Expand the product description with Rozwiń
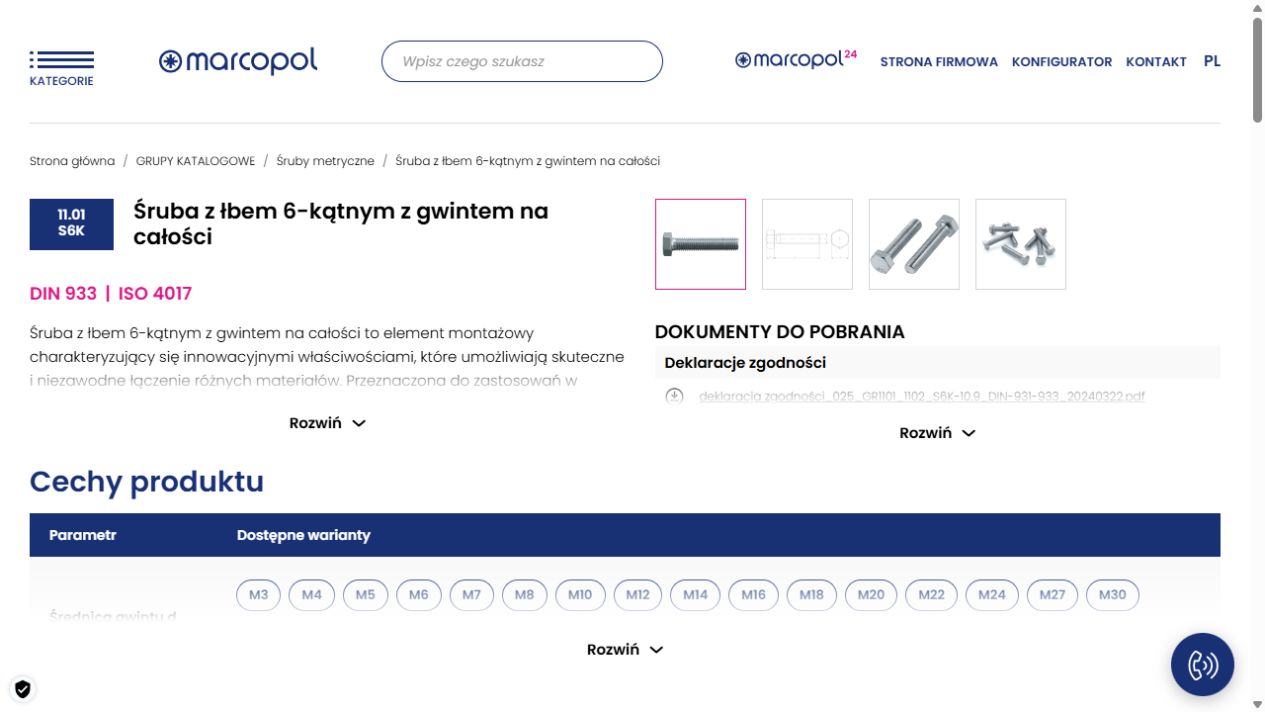Viewport: 1265px width, 712px height. click(328, 423)
